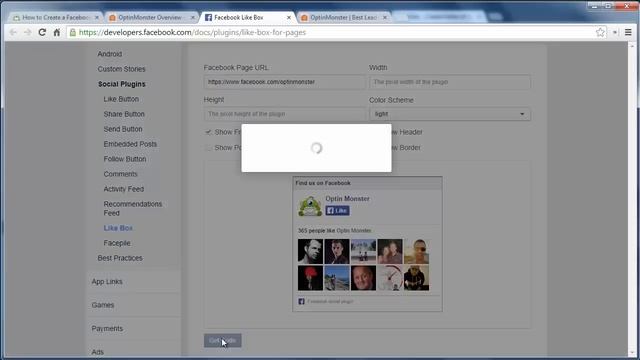Click the browser back arrow
640x360 pixels.
coord(13,32)
